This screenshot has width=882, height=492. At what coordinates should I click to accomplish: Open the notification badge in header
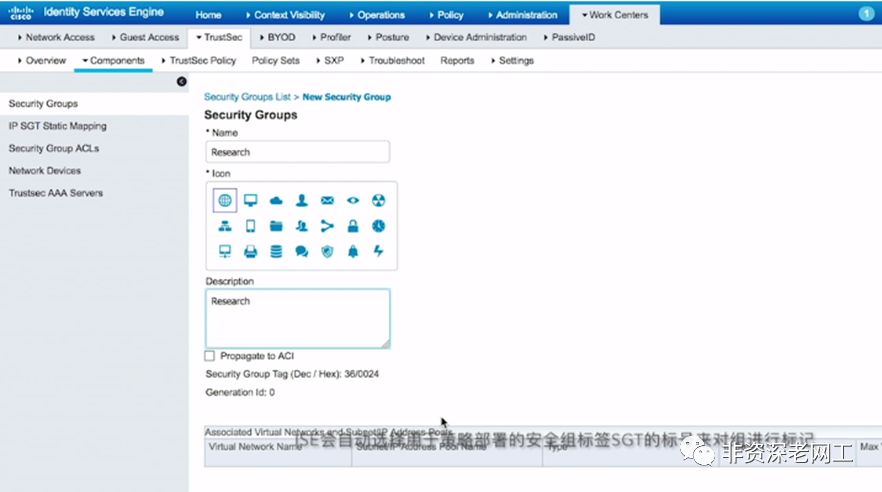[866, 14]
